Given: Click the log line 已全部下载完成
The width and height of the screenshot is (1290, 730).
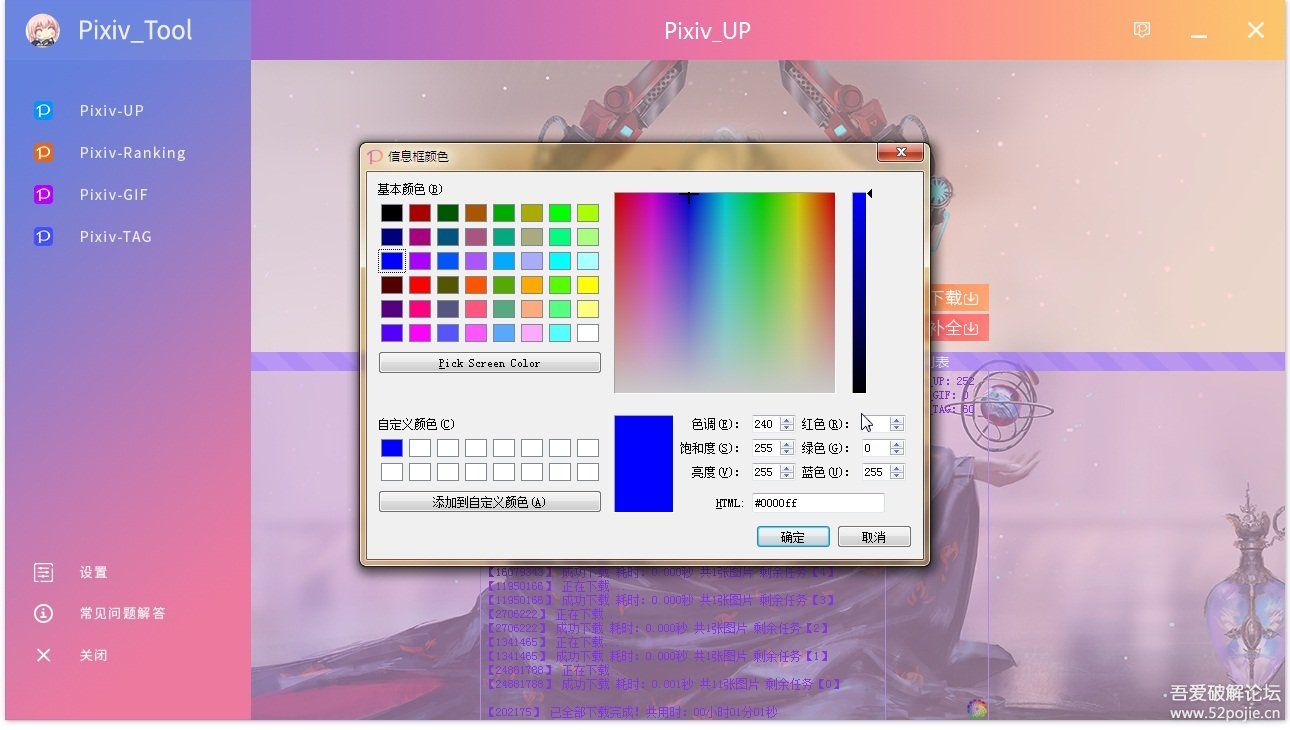Looking at the screenshot, I should tap(632, 712).
